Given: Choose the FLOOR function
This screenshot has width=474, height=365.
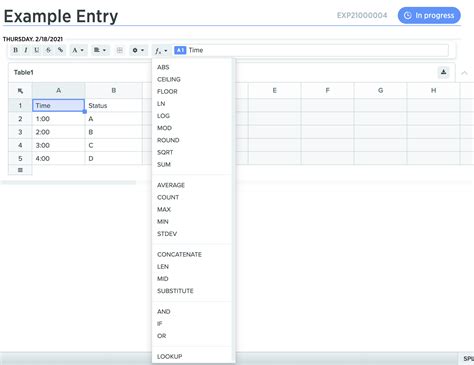Looking at the screenshot, I should (x=167, y=91).
